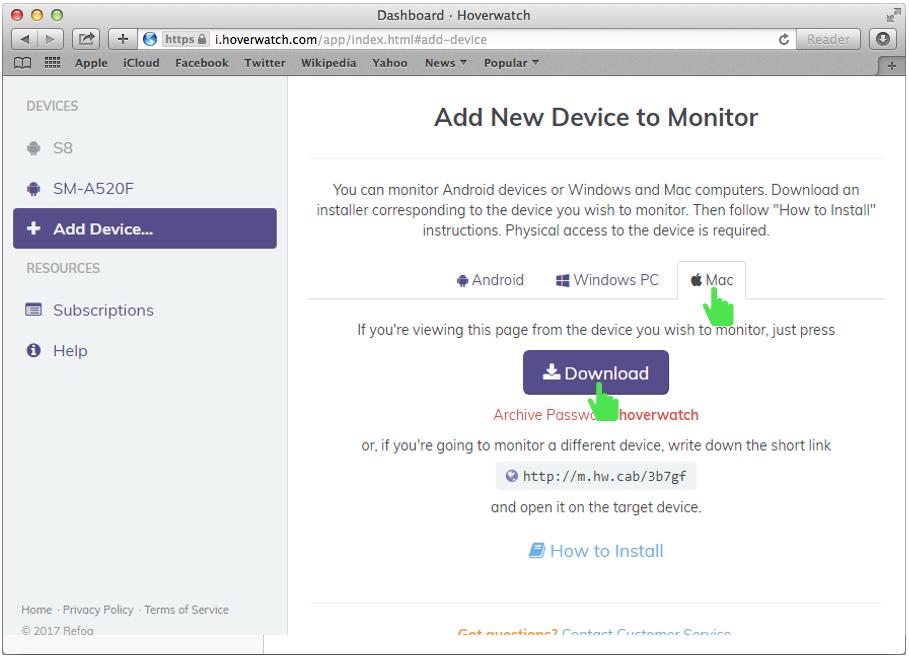Open Help in the sidebar
The height and width of the screenshot is (659, 909).
(x=144, y=351)
